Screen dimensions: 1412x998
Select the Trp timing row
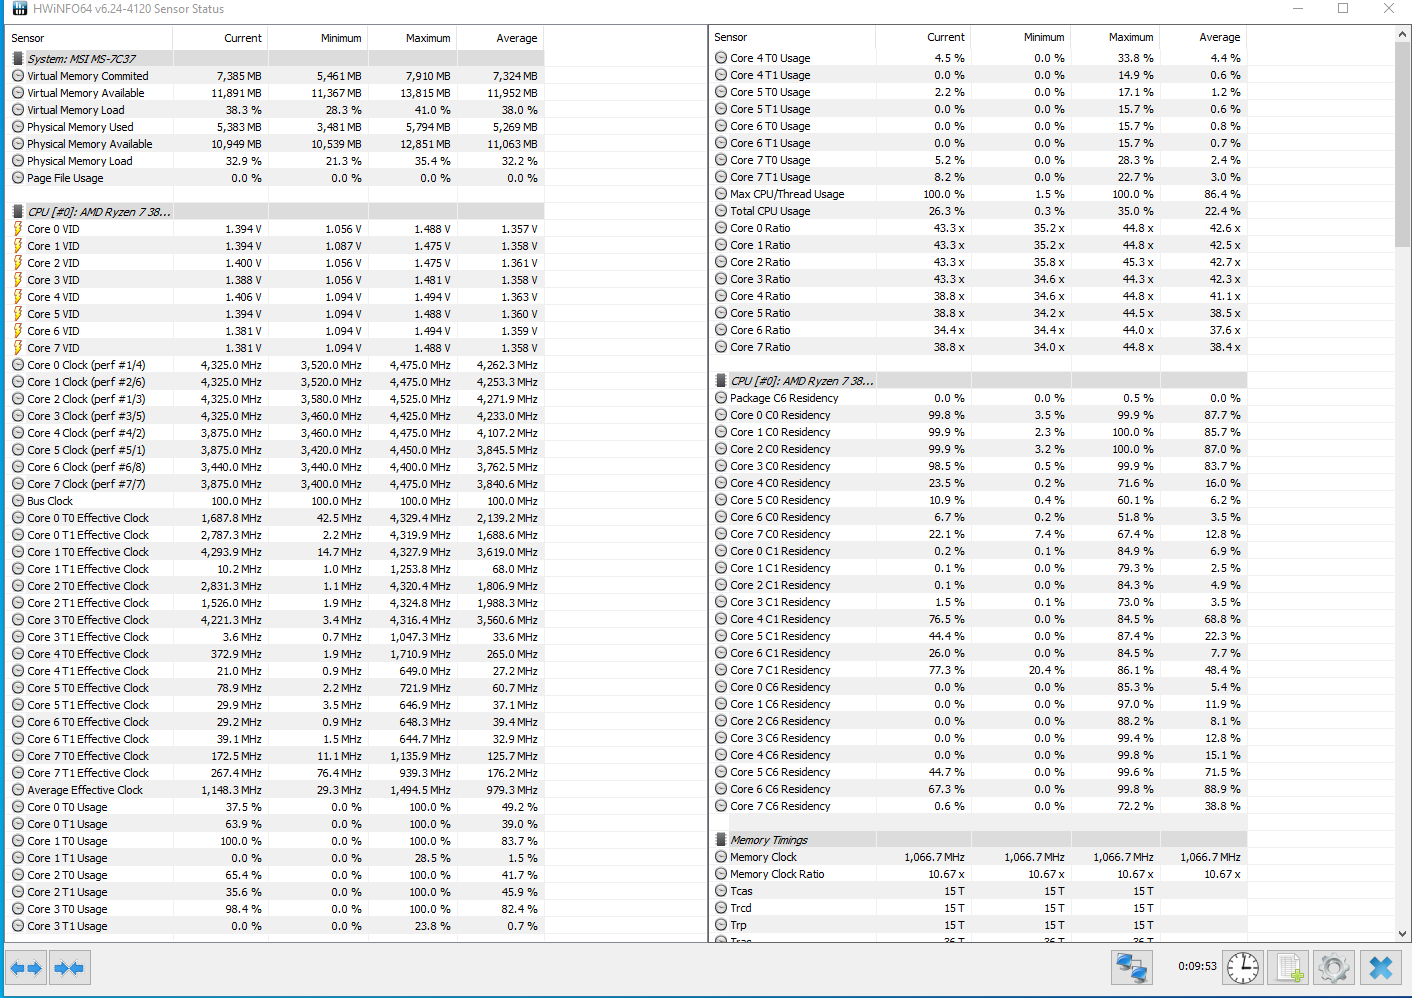pos(979,925)
